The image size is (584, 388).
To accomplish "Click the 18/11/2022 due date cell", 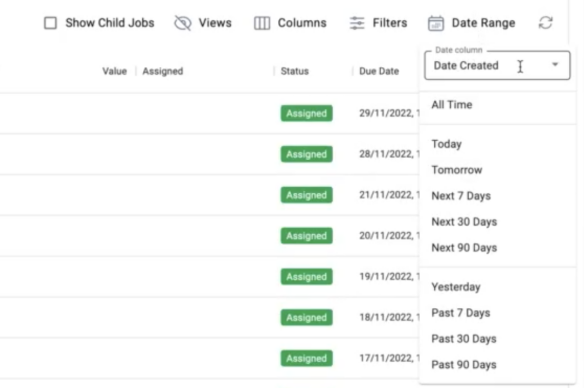I will pyautogui.click(x=389, y=318).
